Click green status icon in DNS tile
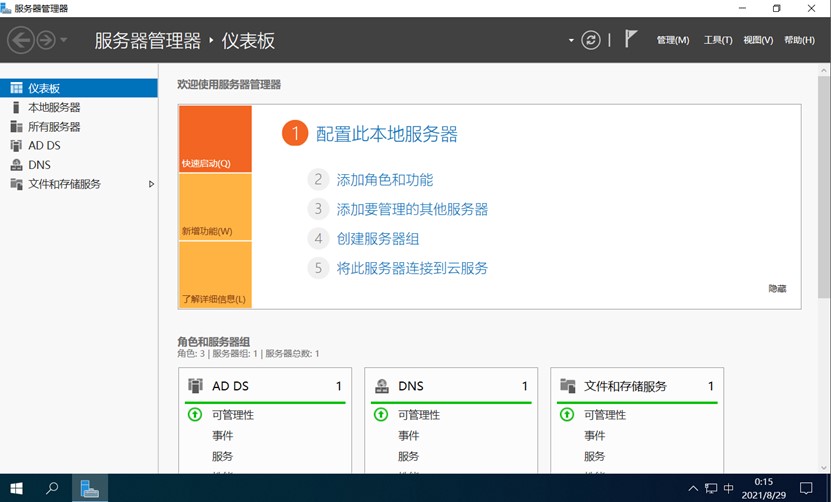831x502 pixels. 381,414
